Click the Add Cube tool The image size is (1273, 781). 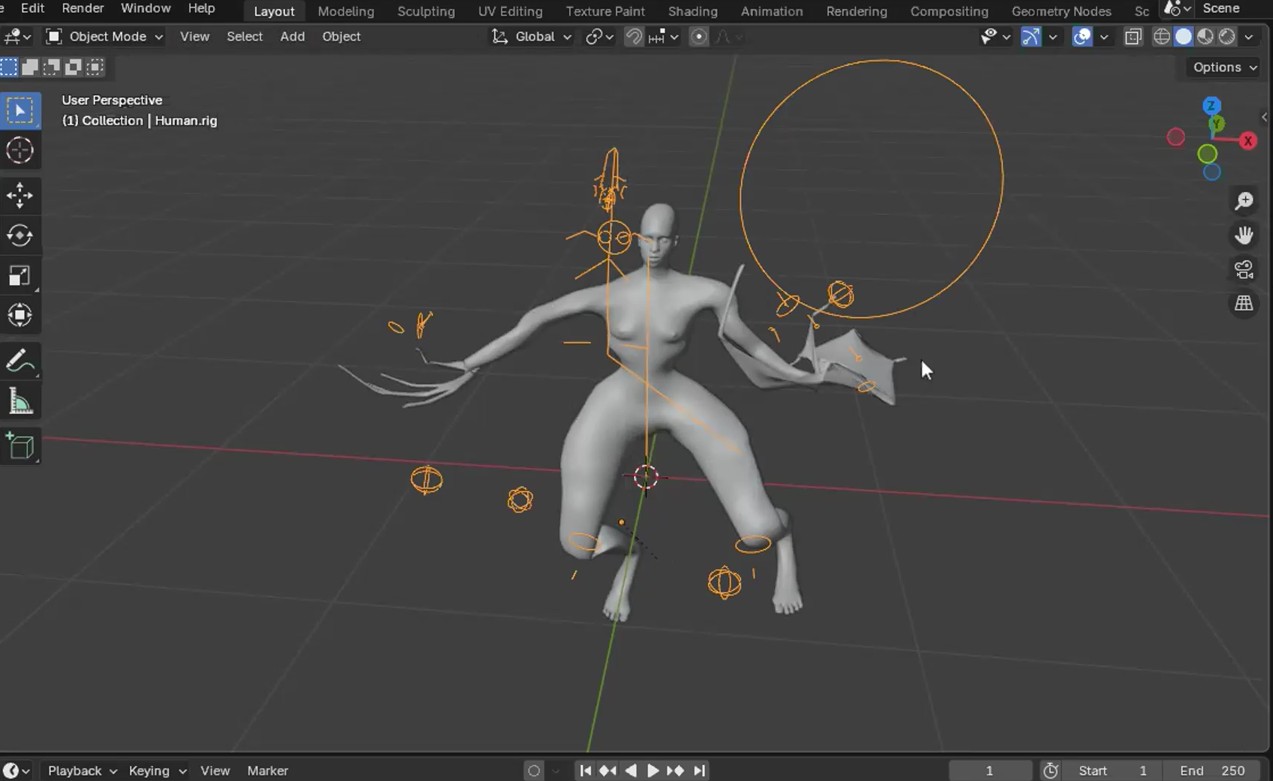[20, 446]
